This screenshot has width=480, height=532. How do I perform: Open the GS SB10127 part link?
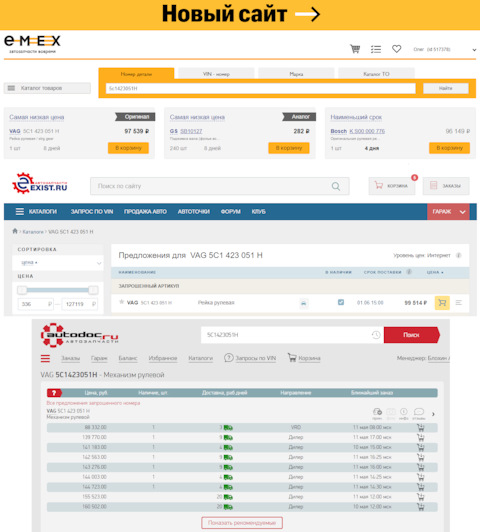pos(191,131)
